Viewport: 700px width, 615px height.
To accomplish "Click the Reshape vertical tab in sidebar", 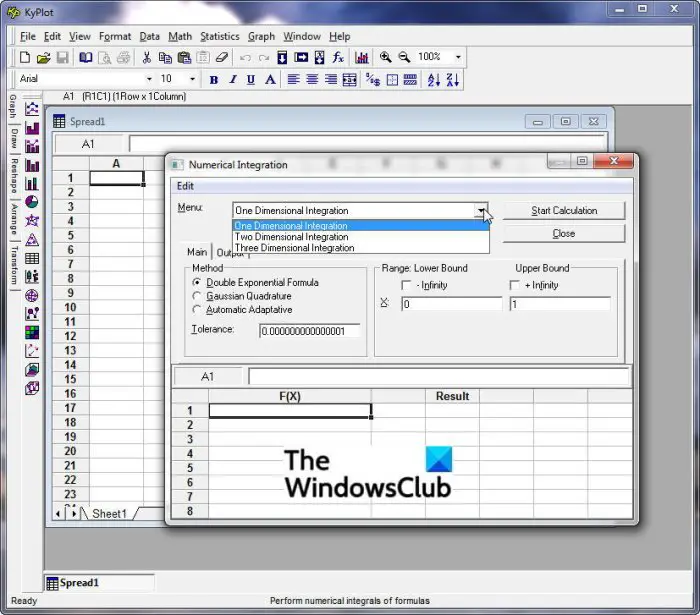I will pyautogui.click(x=14, y=175).
